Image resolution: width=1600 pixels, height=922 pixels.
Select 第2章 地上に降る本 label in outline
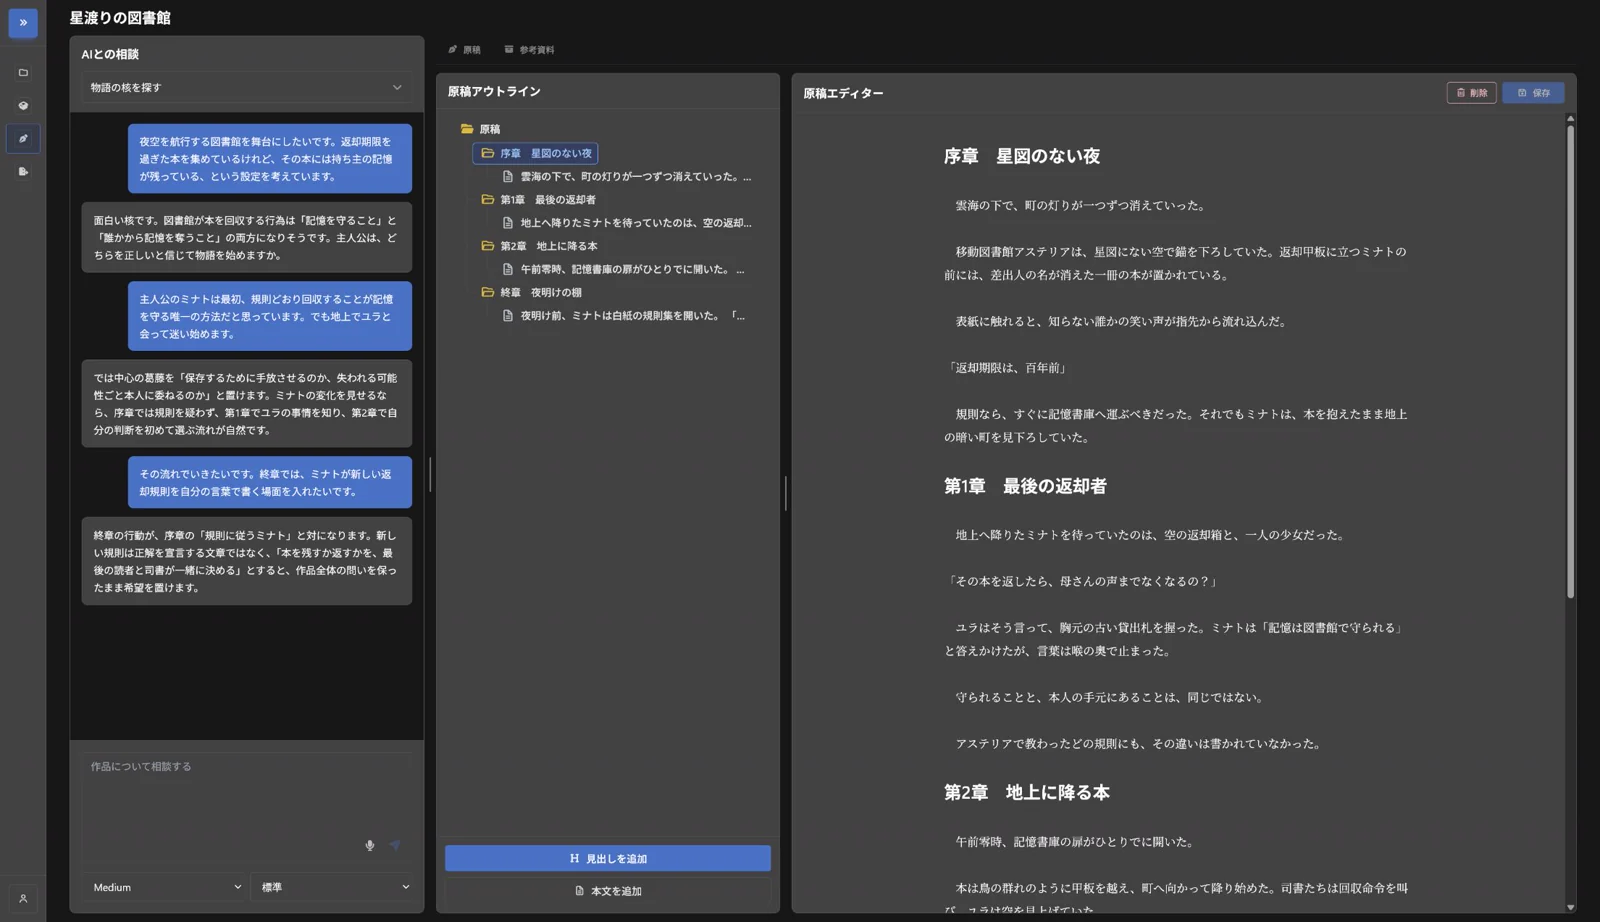tap(549, 246)
